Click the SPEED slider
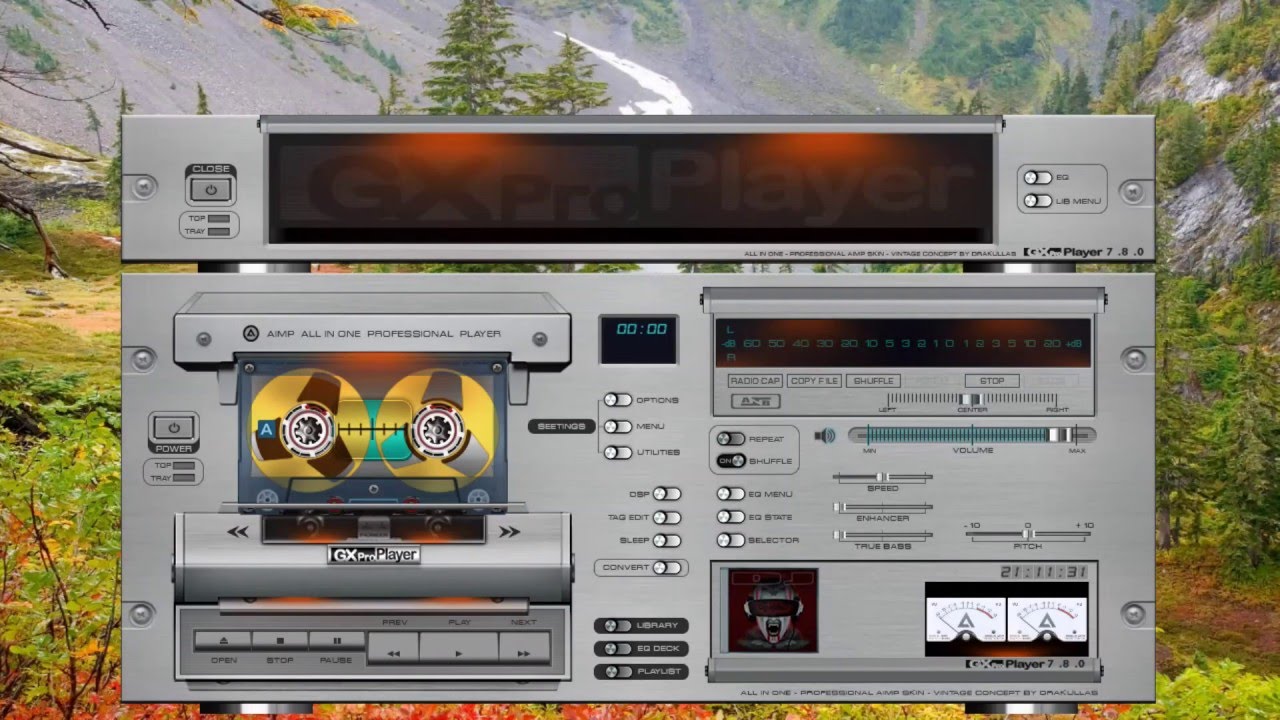The width and height of the screenshot is (1280, 720). (883, 479)
